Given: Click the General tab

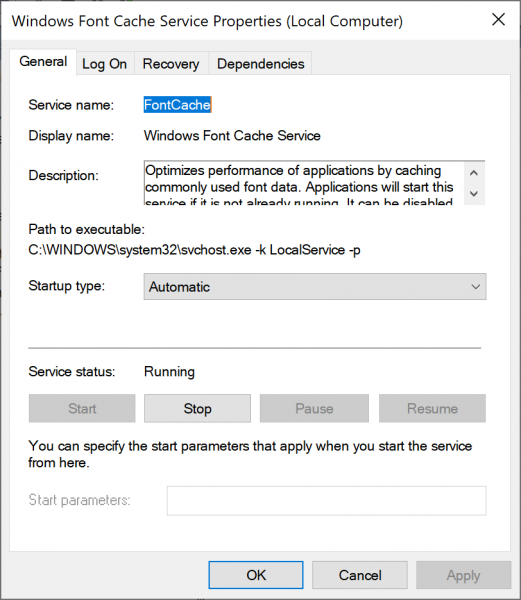Looking at the screenshot, I should pyautogui.click(x=43, y=62).
